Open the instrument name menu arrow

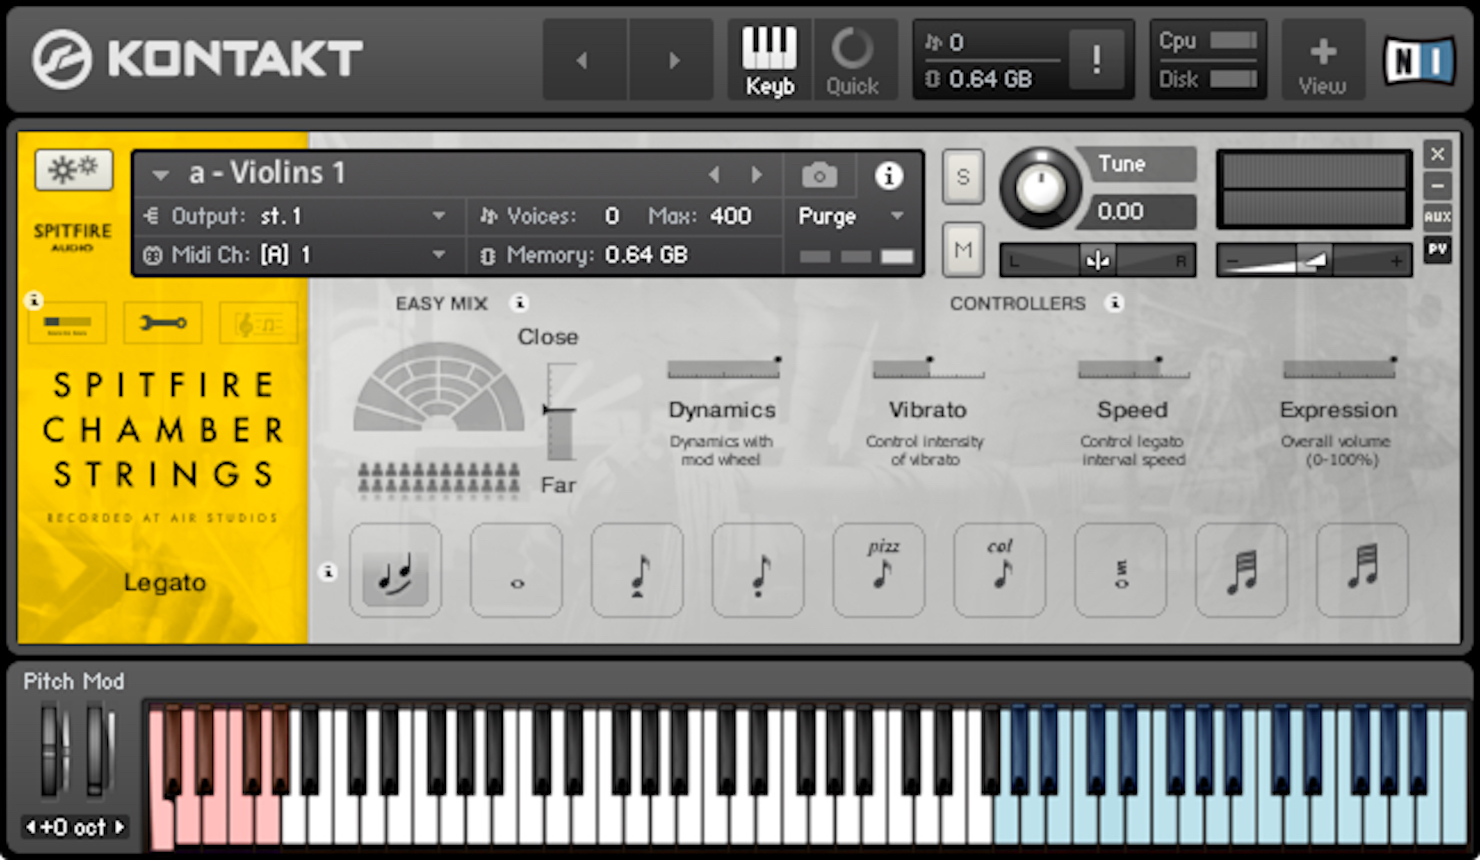pyautogui.click(x=160, y=174)
